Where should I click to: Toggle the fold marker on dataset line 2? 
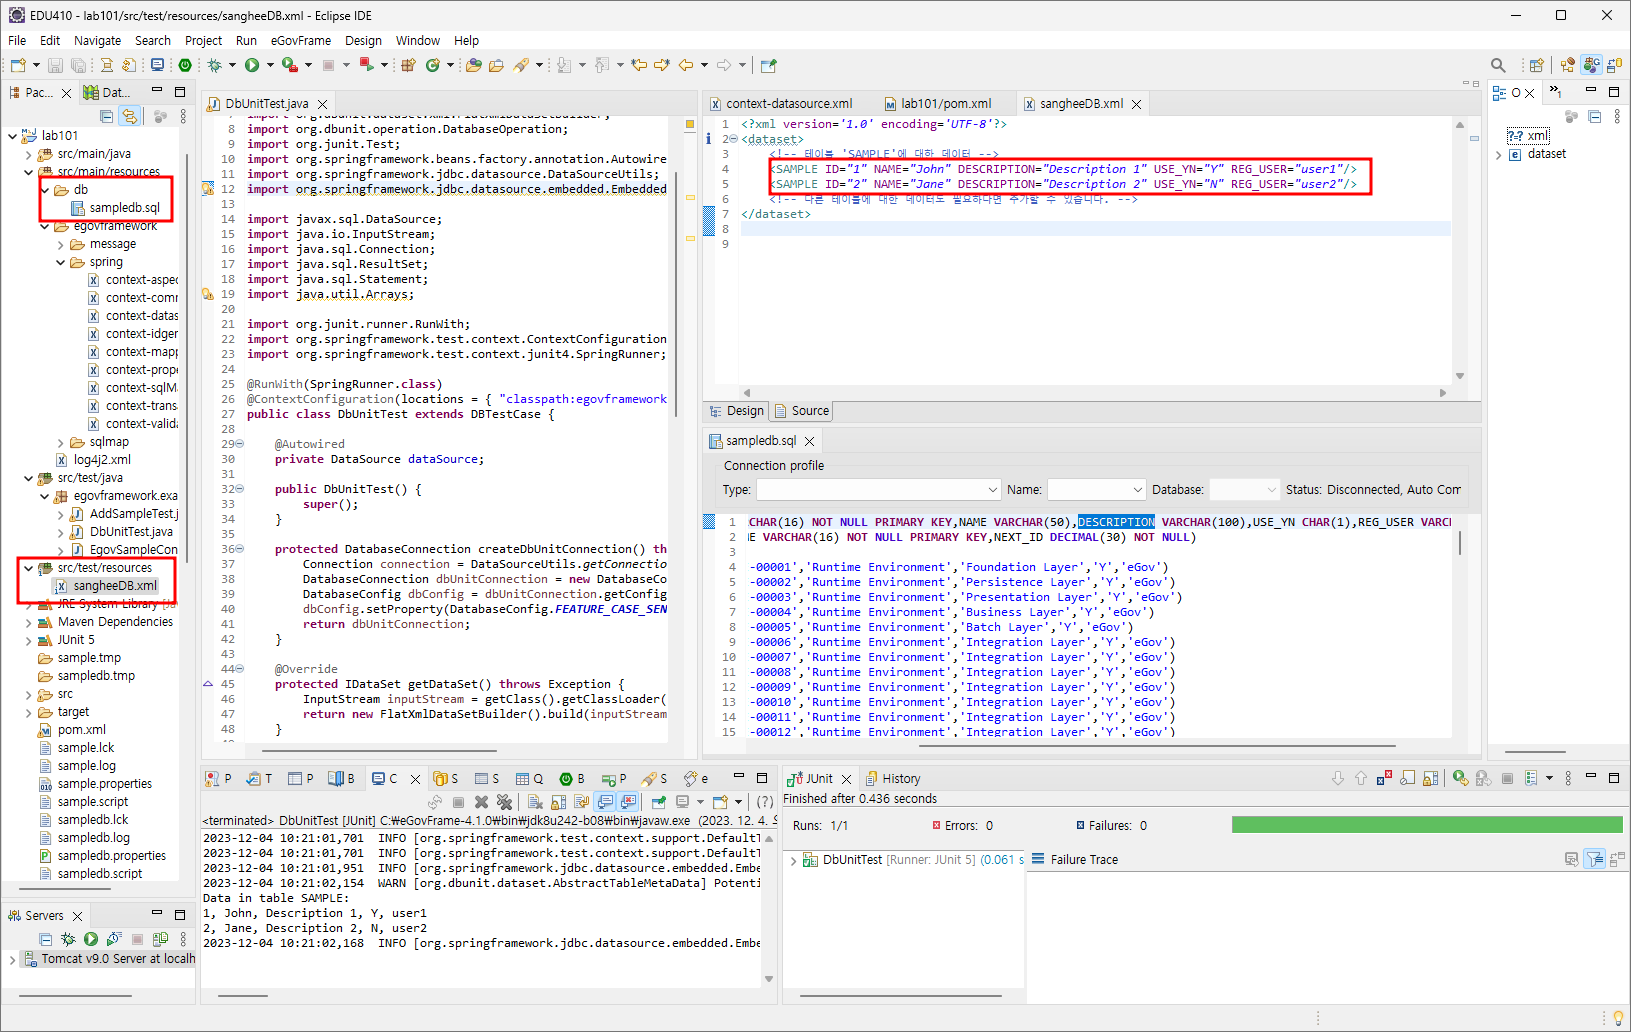coord(733,139)
